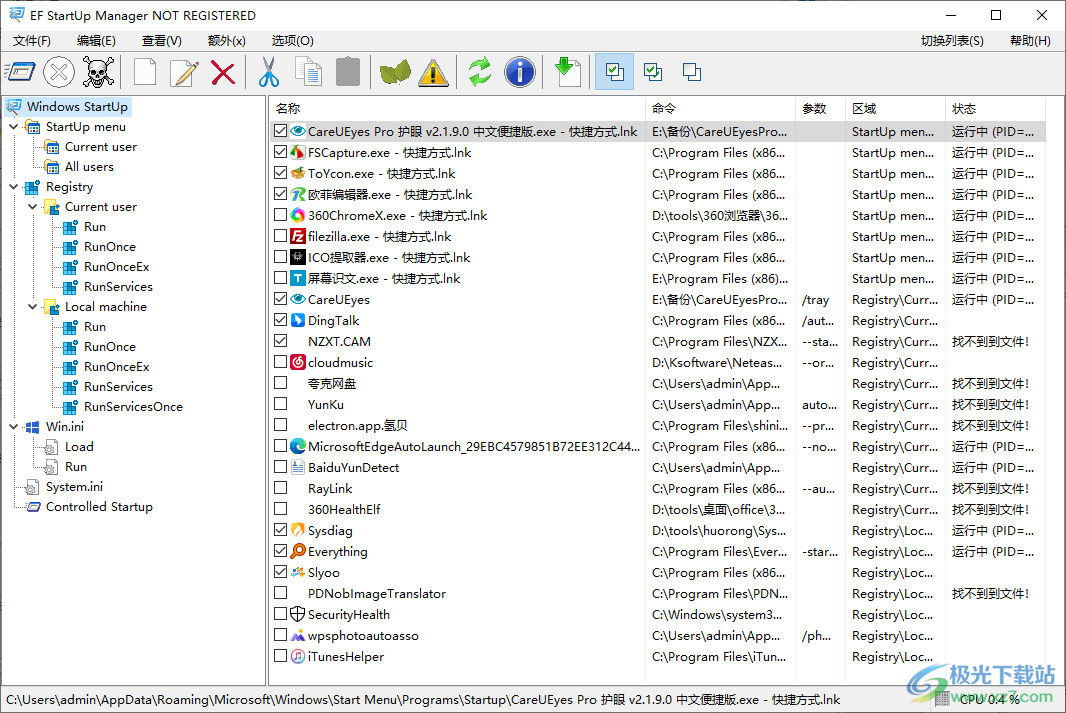Image resolution: width=1066 pixels, height=713 pixels.
Task: Select the BaiduYunDetect list row
Action: [x=657, y=468]
